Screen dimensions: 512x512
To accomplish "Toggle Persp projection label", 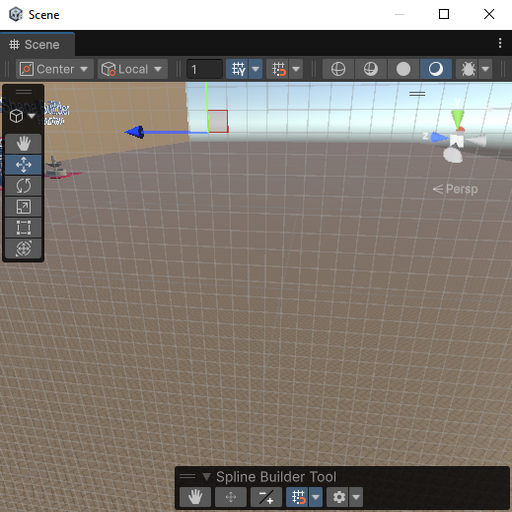I will point(455,189).
